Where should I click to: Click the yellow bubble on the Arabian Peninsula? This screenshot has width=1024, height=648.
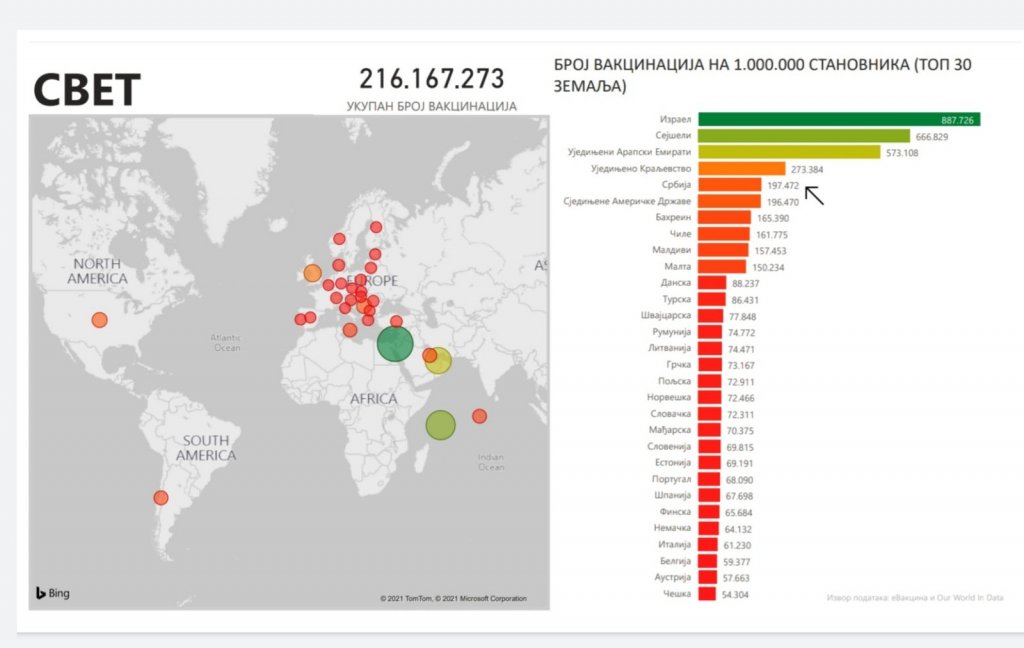point(439,361)
